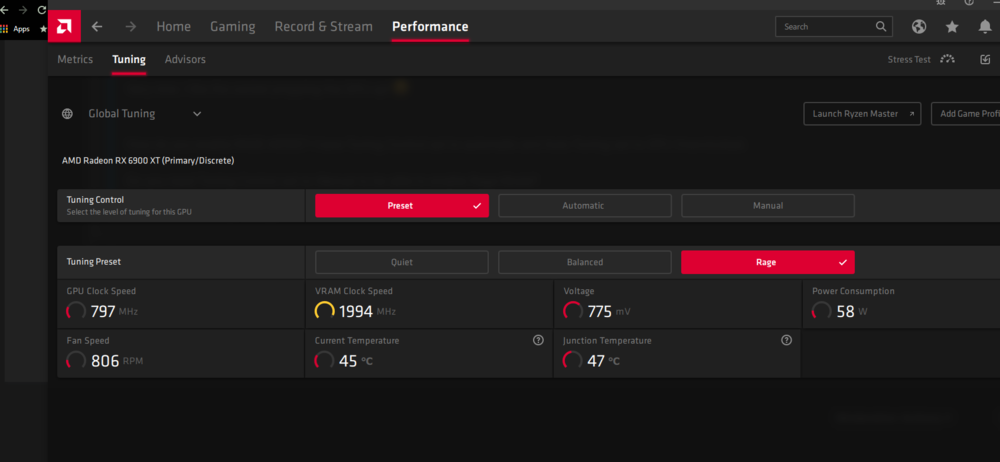1000x462 pixels.
Task: Focus the Search input field
Action: [834, 27]
